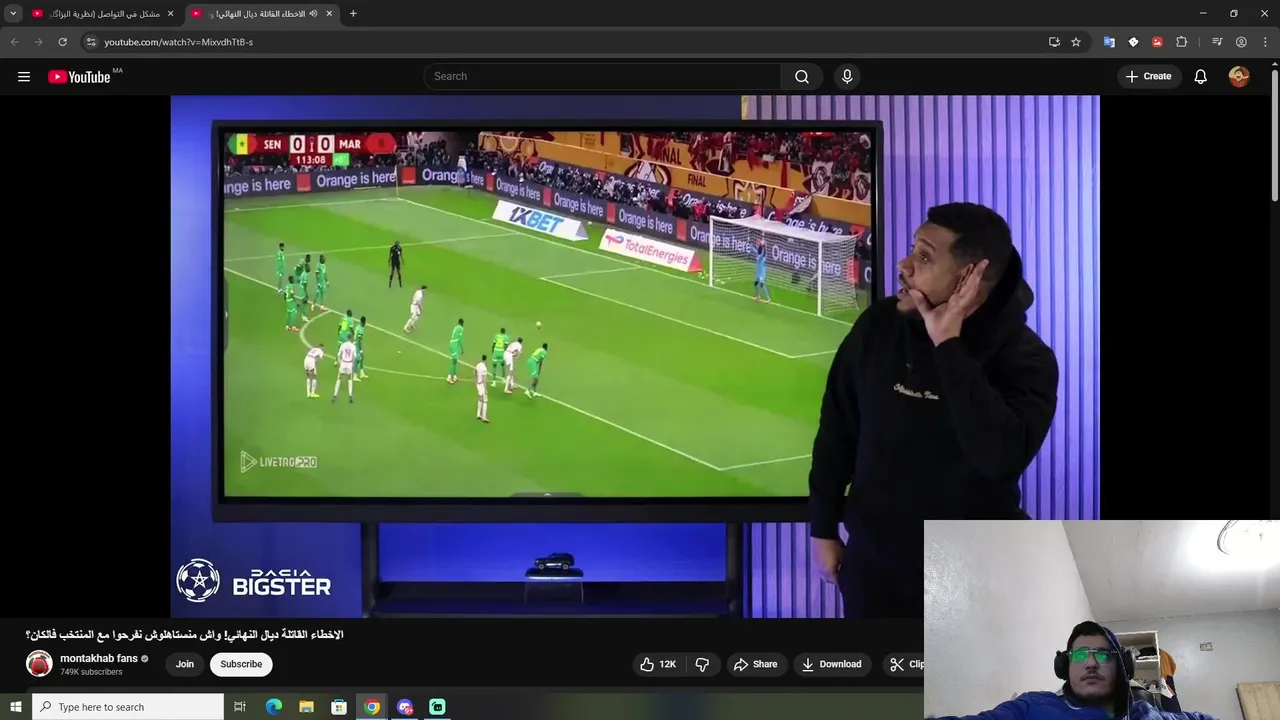Image resolution: width=1280 pixels, height=720 pixels.
Task: View site information icon in address bar
Action: click(x=91, y=42)
